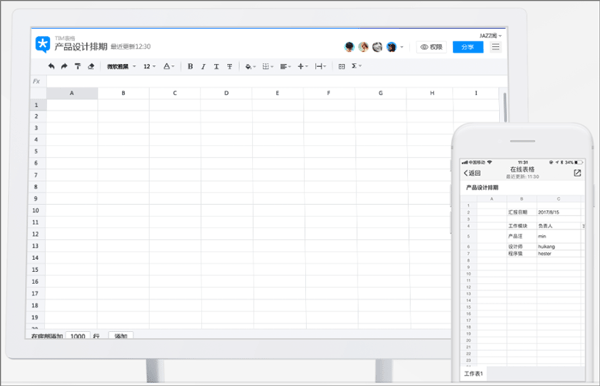Open the font size 12 dropdown
The width and height of the screenshot is (600, 386).
tap(149, 67)
